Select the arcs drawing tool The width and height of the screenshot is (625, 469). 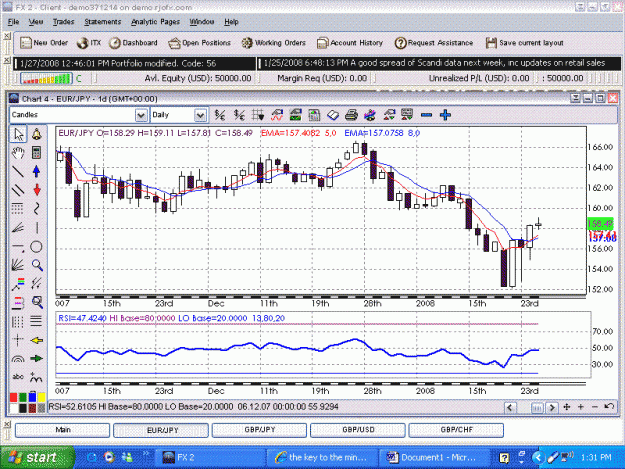[18, 359]
